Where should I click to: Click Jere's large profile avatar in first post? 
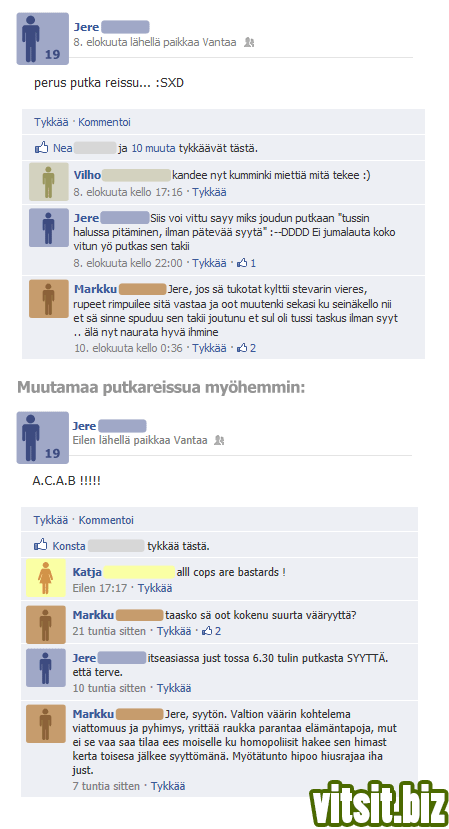(x=43, y=39)
